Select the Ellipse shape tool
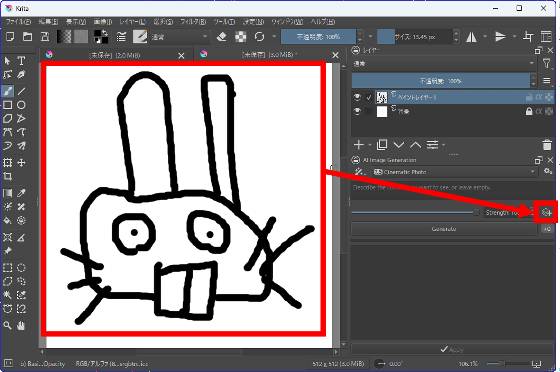 pos(21,105)
